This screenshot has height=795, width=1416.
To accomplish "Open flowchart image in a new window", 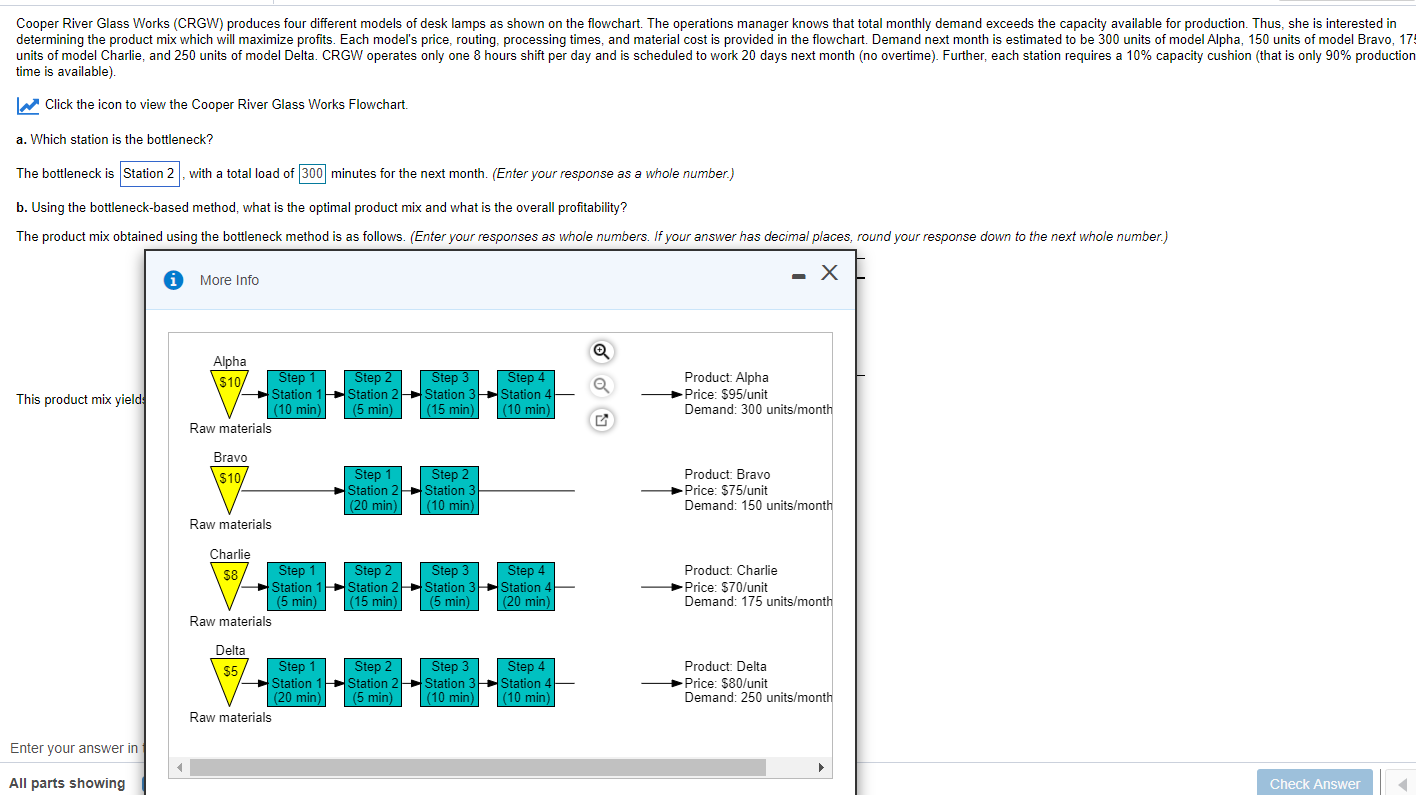I will pyautogui.click(x=600, y=421).
